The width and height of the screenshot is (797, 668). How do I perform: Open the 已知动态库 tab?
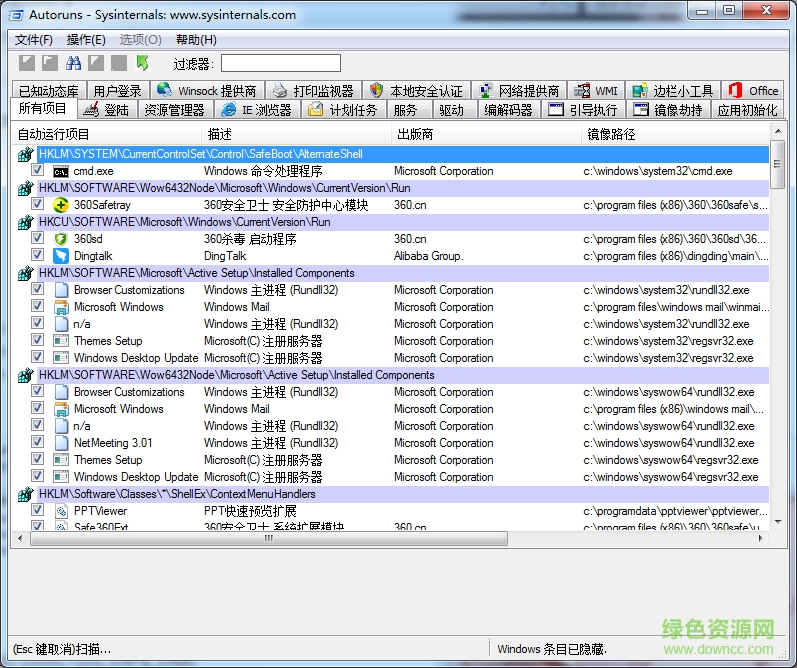click(x=49, y=90)
